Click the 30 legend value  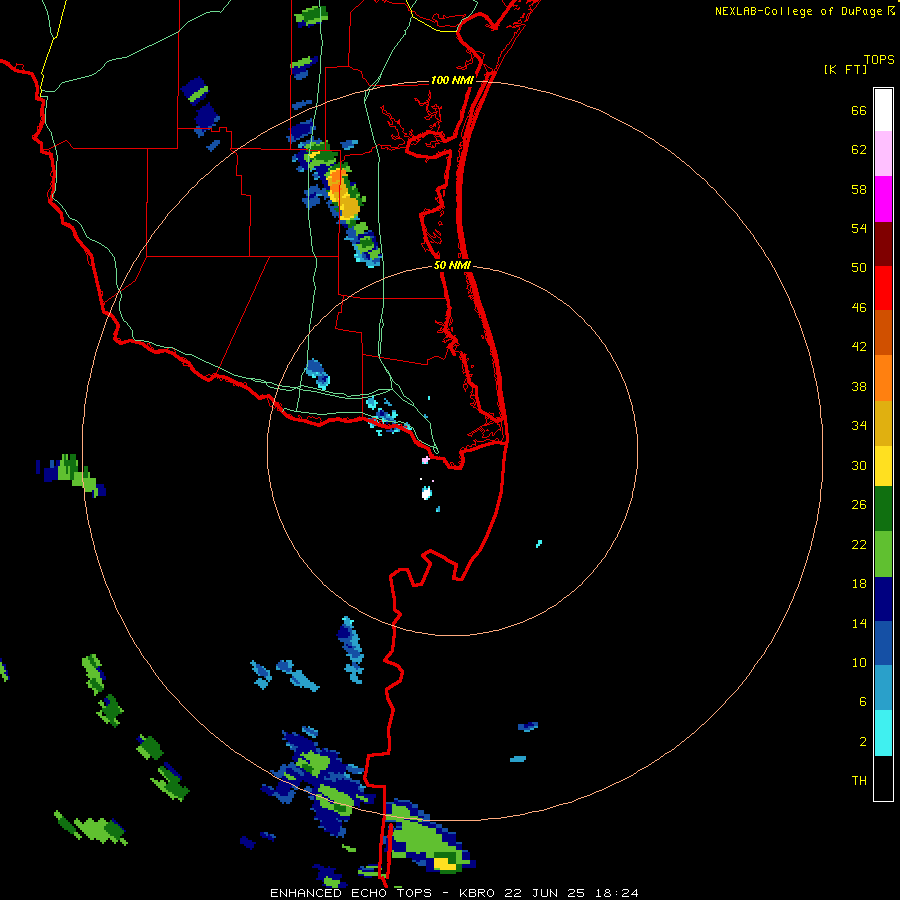pos(859,465)
